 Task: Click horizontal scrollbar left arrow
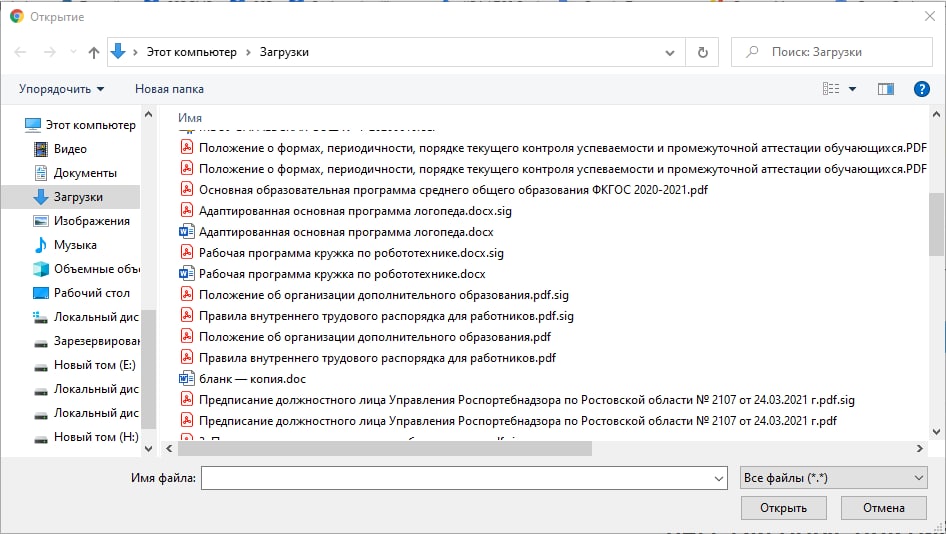pyautogui.click(x=170, y=448)
